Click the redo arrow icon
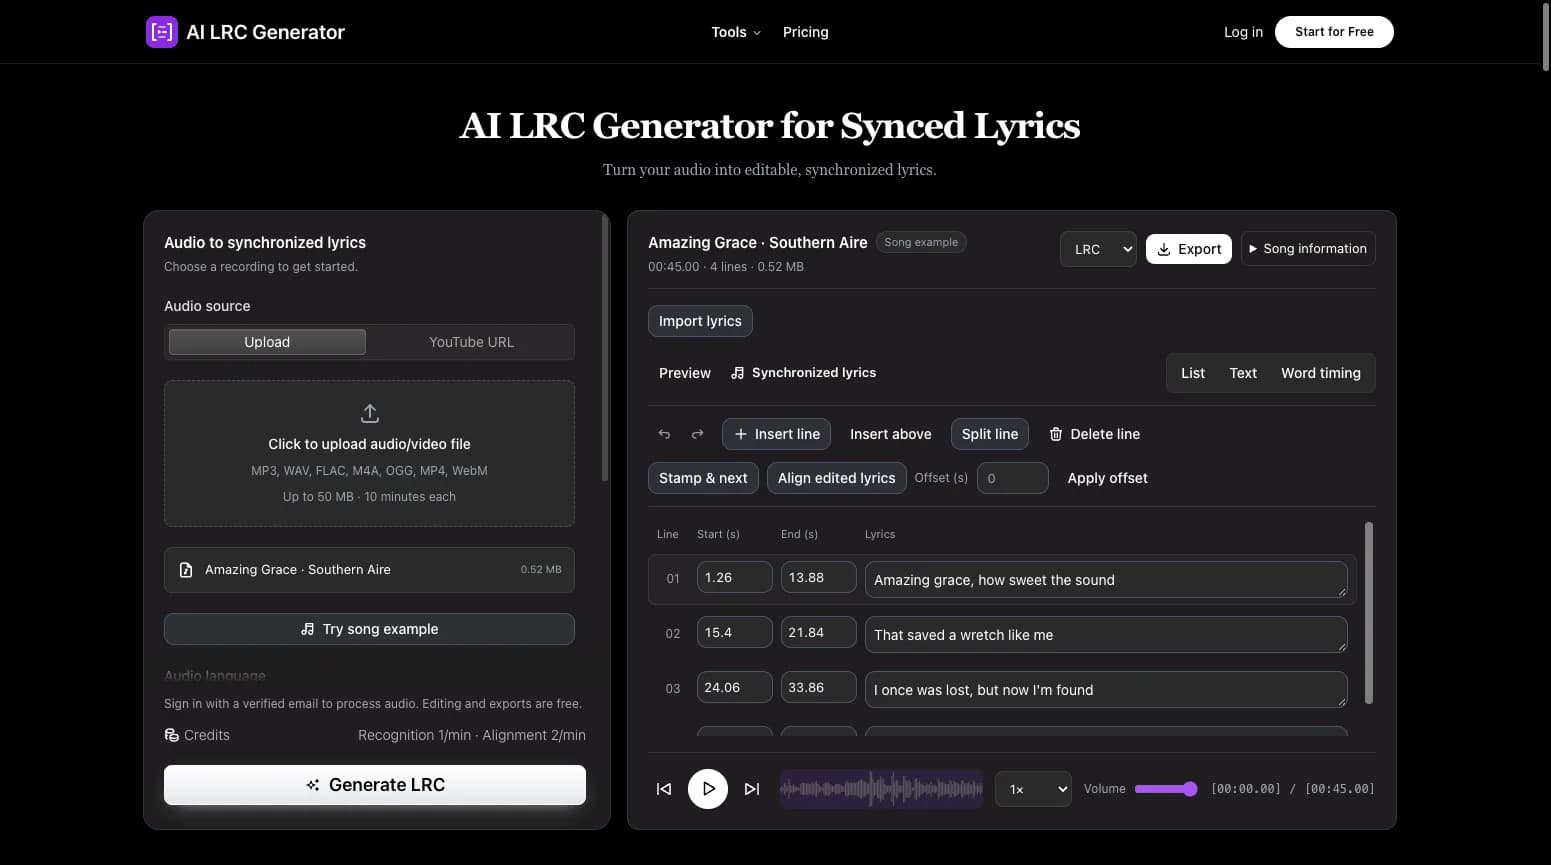The image size is (1551, 865). pyautogui.click(x=697, y=434)
